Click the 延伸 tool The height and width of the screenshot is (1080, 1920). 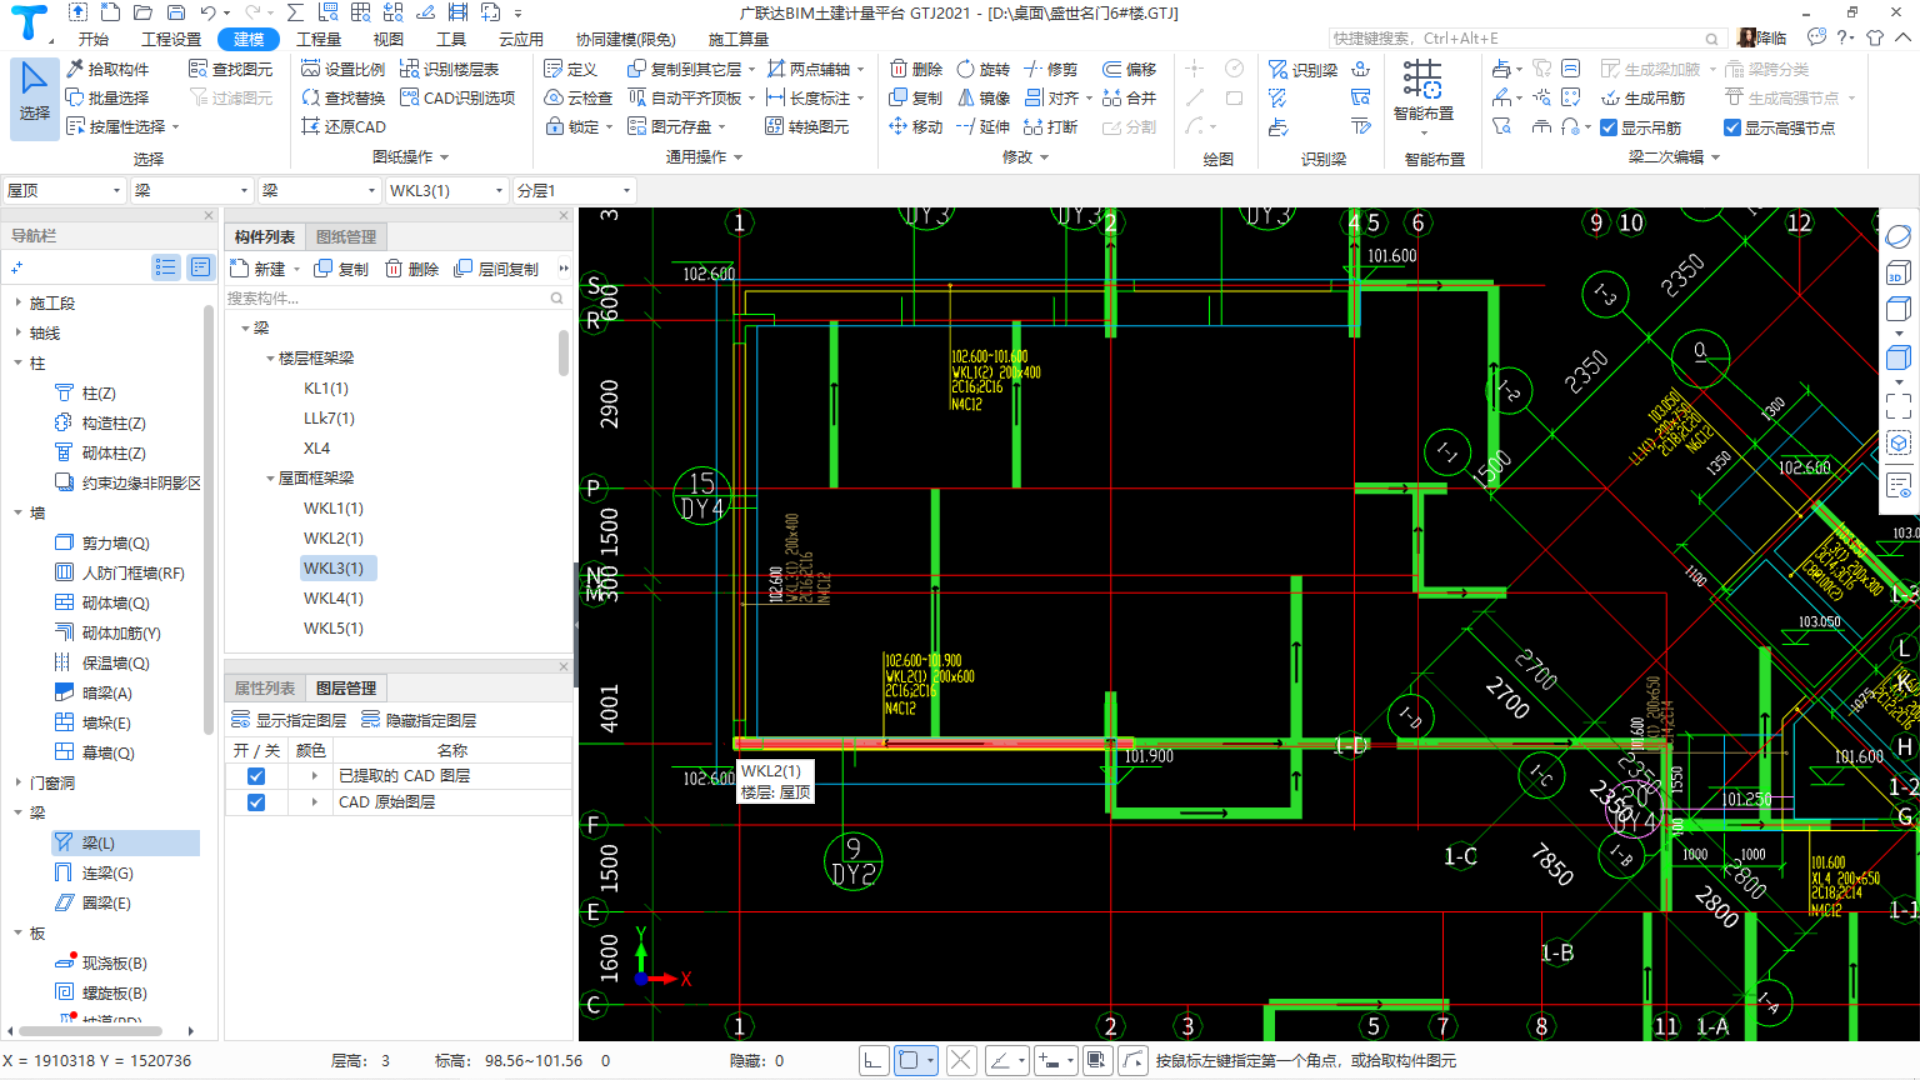(x=983, y=127)
